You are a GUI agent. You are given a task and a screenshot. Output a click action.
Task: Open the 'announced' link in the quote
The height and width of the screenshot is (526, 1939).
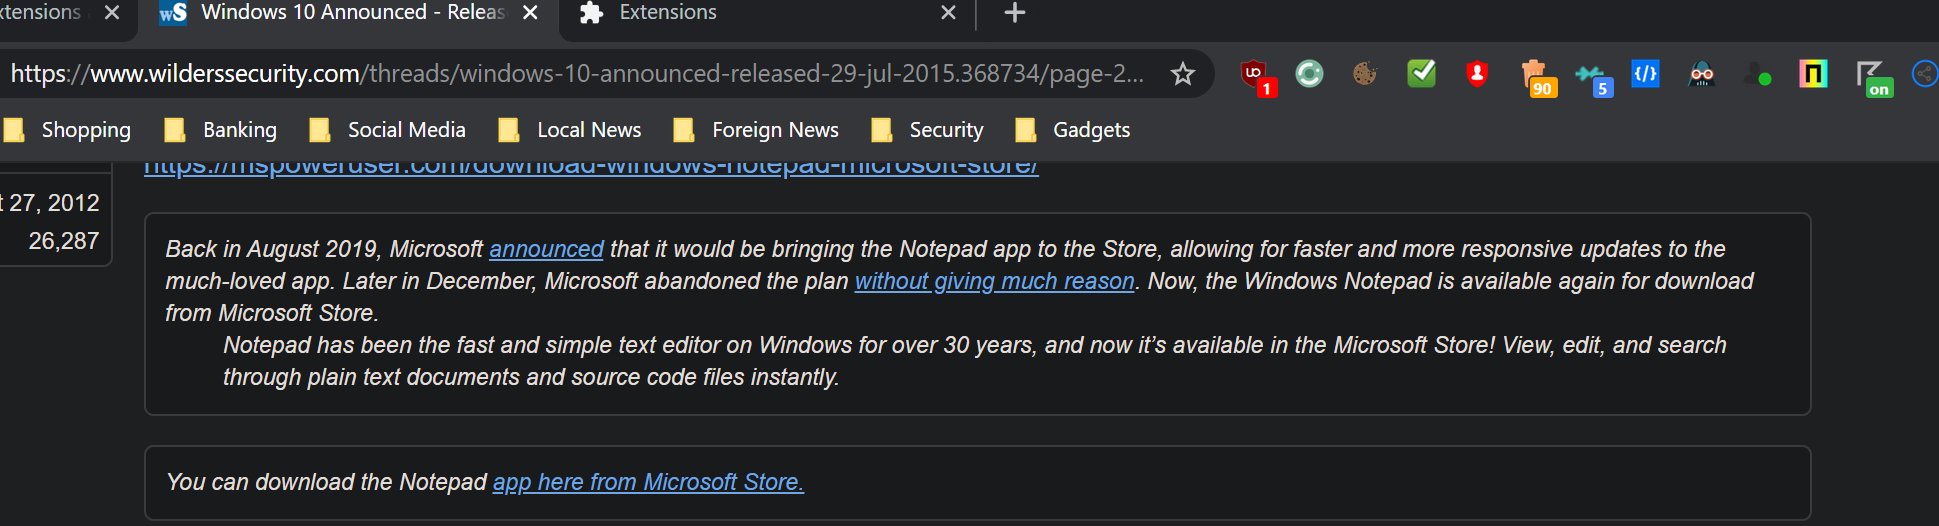click(546, 249)
